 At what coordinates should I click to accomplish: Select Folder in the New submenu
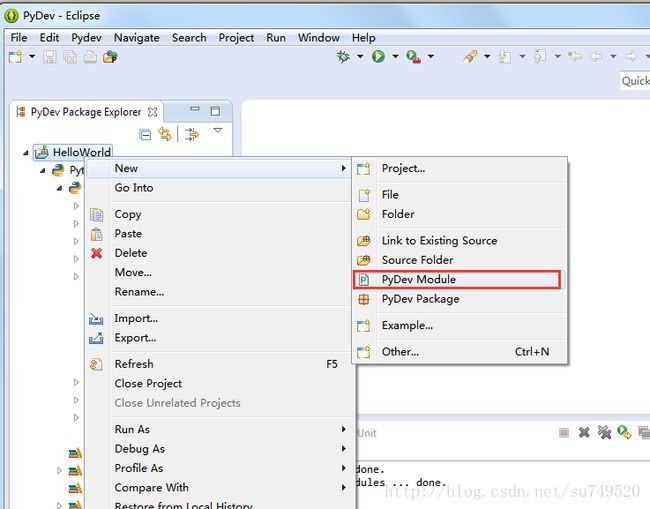[459, 214]
